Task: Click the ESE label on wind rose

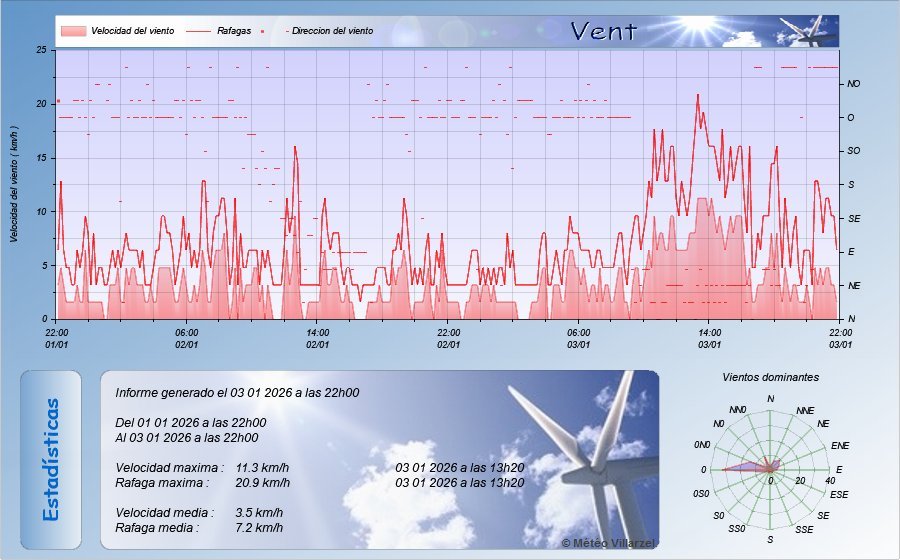Action: click(x=839, y=494)
